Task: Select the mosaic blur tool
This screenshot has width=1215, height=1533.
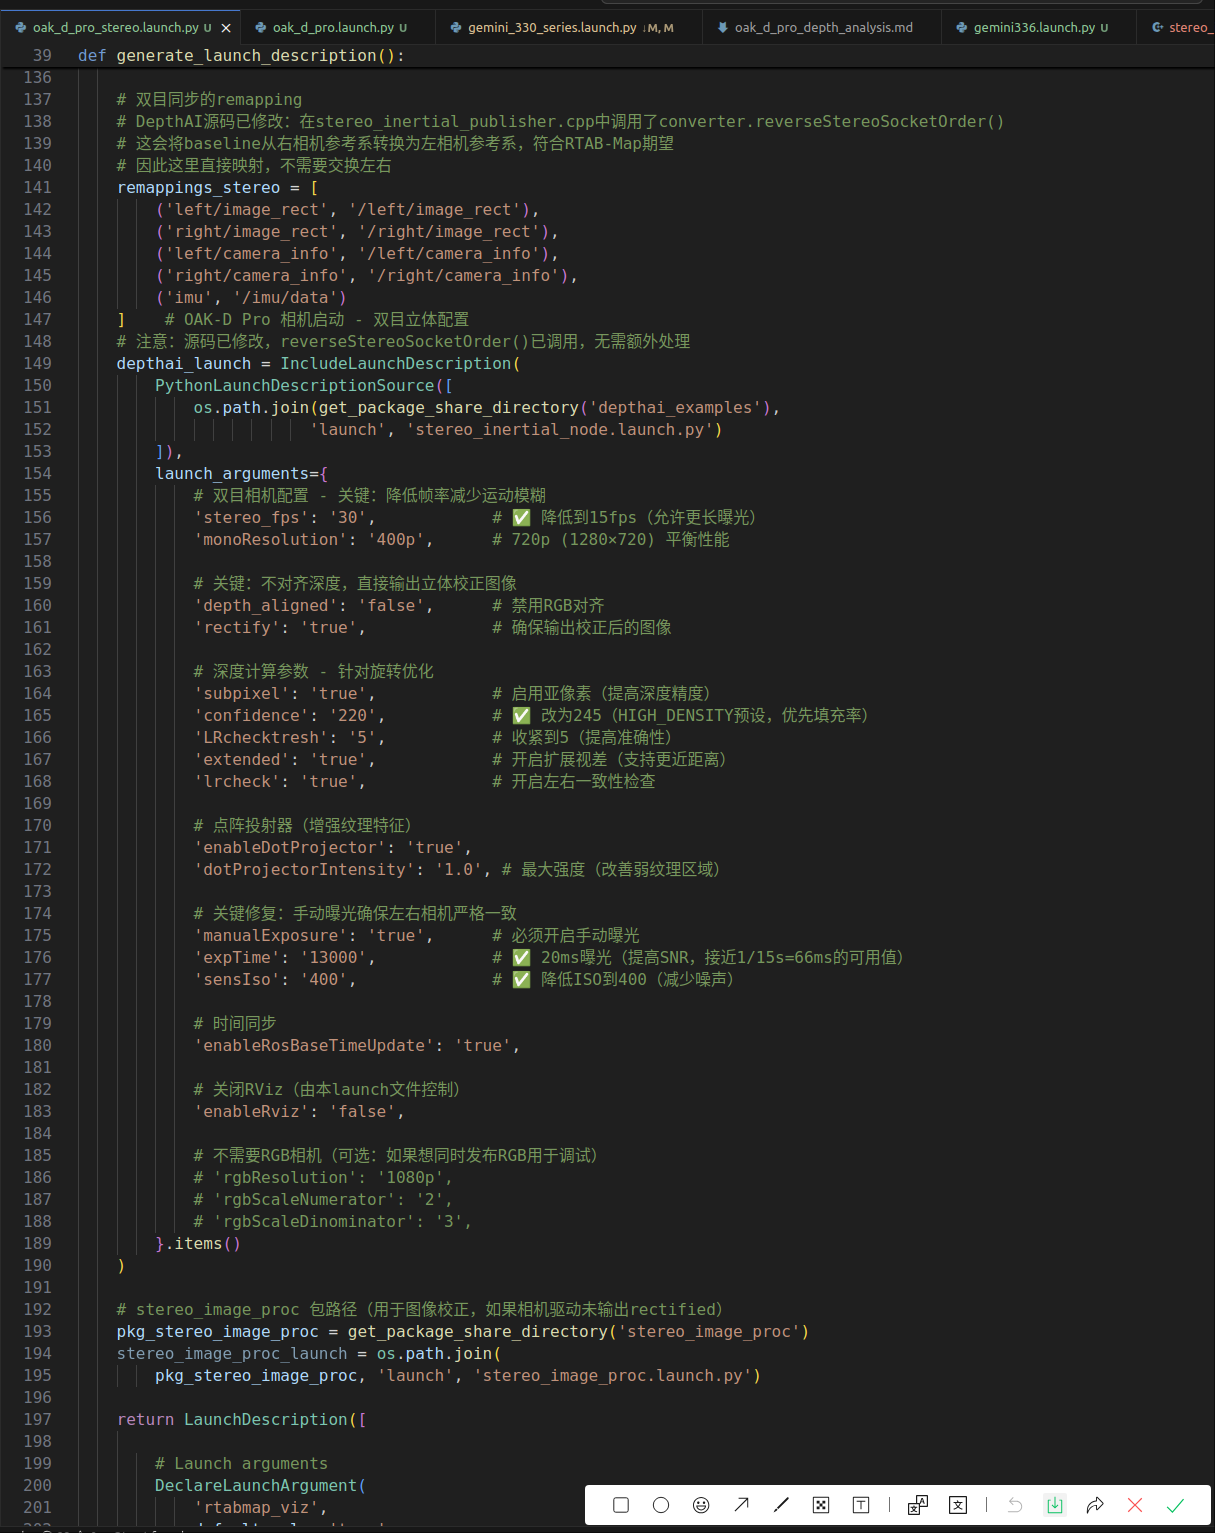Action: pyautogui.click(x=821, y=1505)
